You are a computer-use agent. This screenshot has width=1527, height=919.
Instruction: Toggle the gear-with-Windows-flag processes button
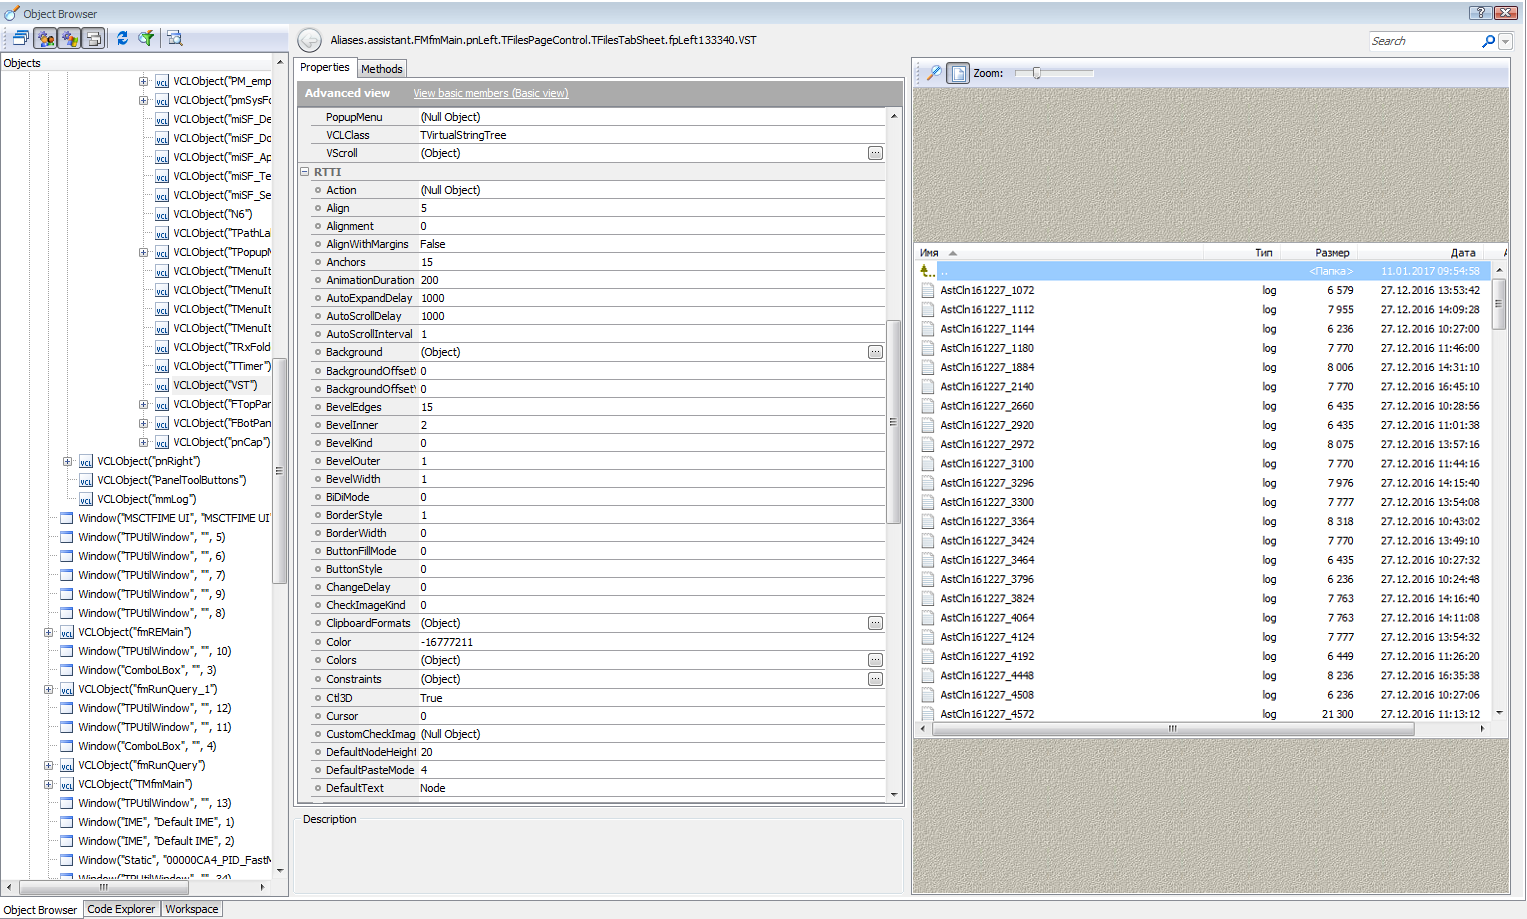[69, 38]
